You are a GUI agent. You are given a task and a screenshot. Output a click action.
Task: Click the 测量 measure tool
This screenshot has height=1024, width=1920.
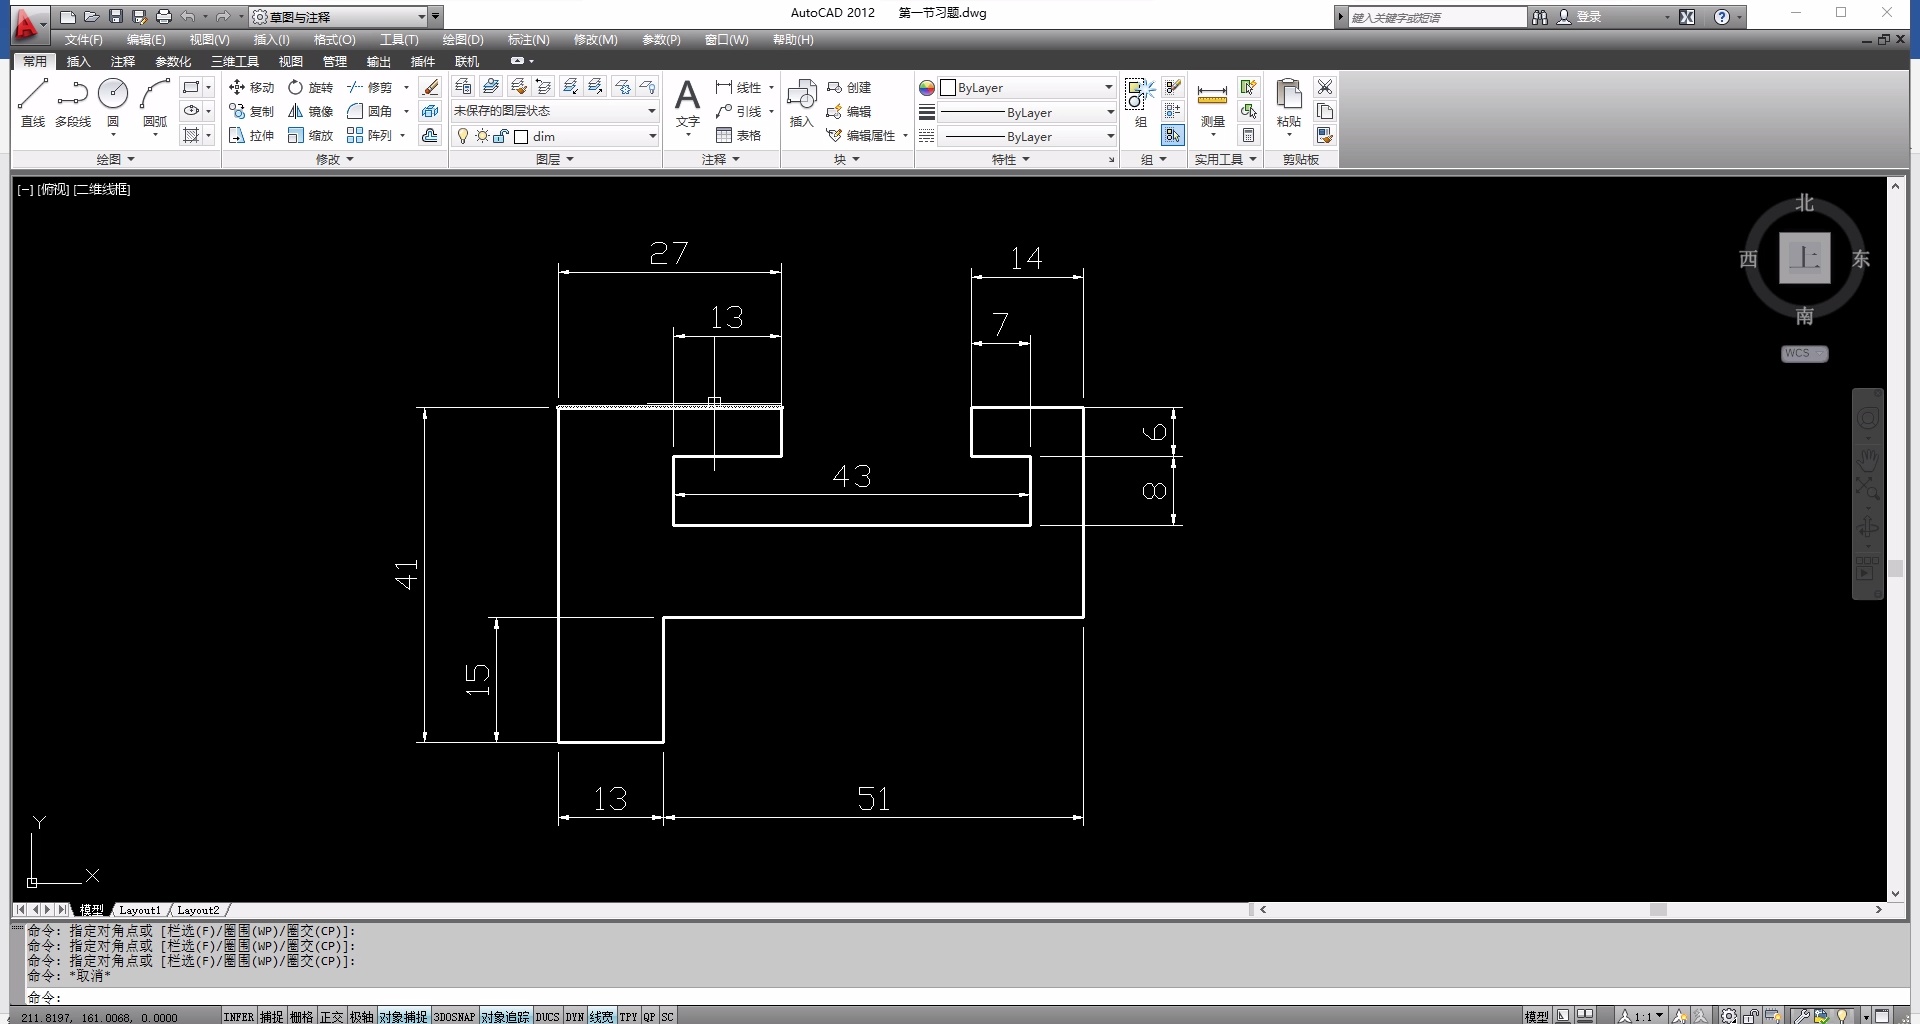coord(1212,103)
